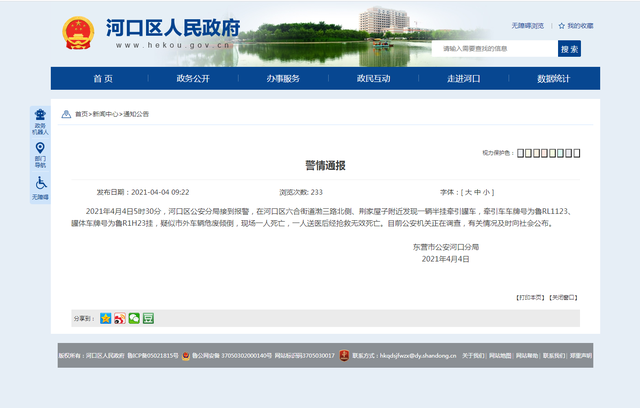Select the last white eye-protection swatch
Image resolution: width=640 pixels, height=408 pixels.
(x=577, y=153)
